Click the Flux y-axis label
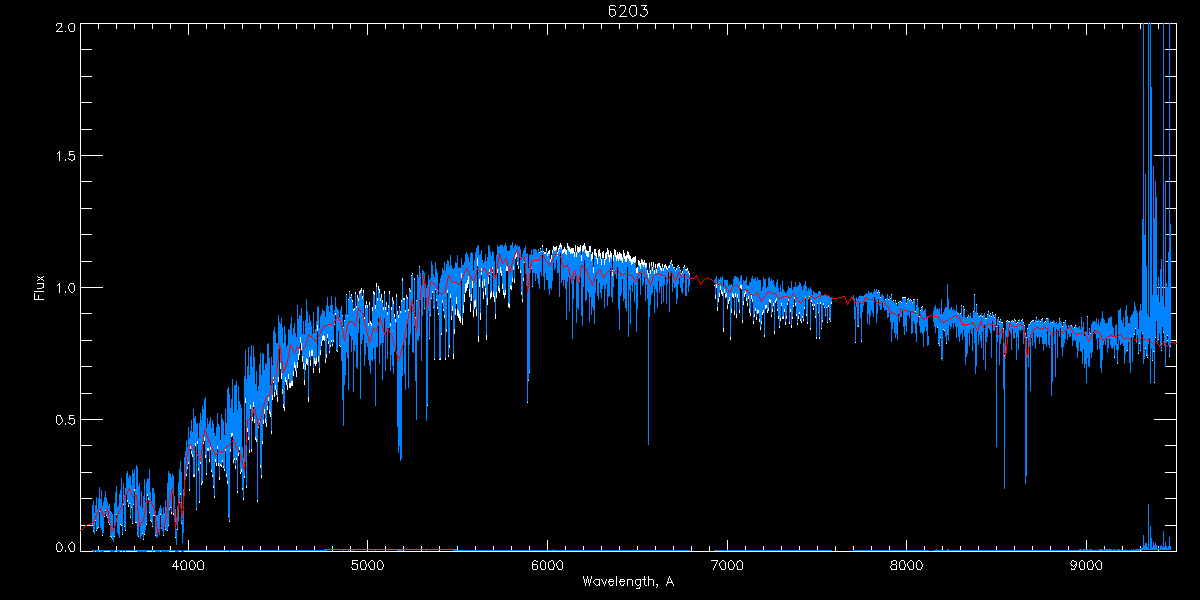Screen dimensions: 1200x600 [x=40, y=287]
